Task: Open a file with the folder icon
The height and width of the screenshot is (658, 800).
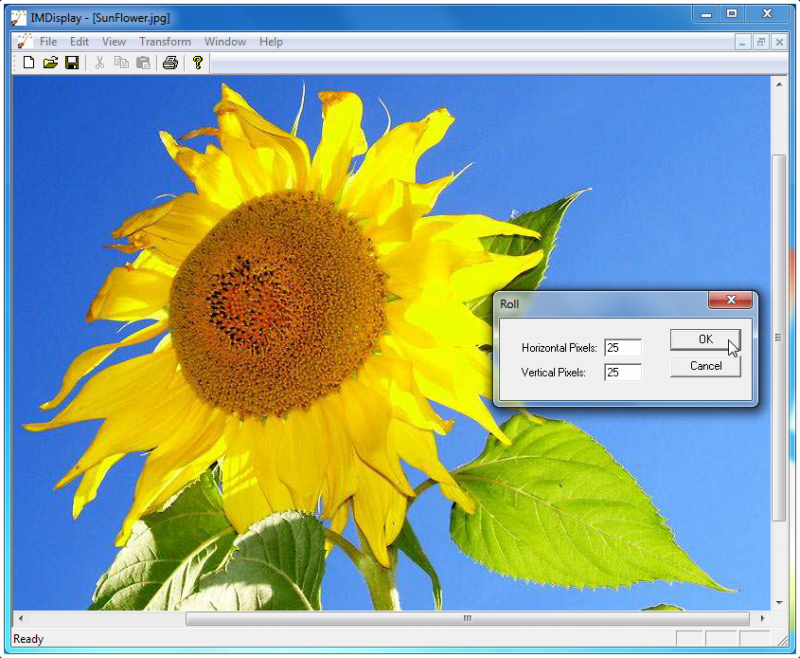Action: [x=50, y=63]
